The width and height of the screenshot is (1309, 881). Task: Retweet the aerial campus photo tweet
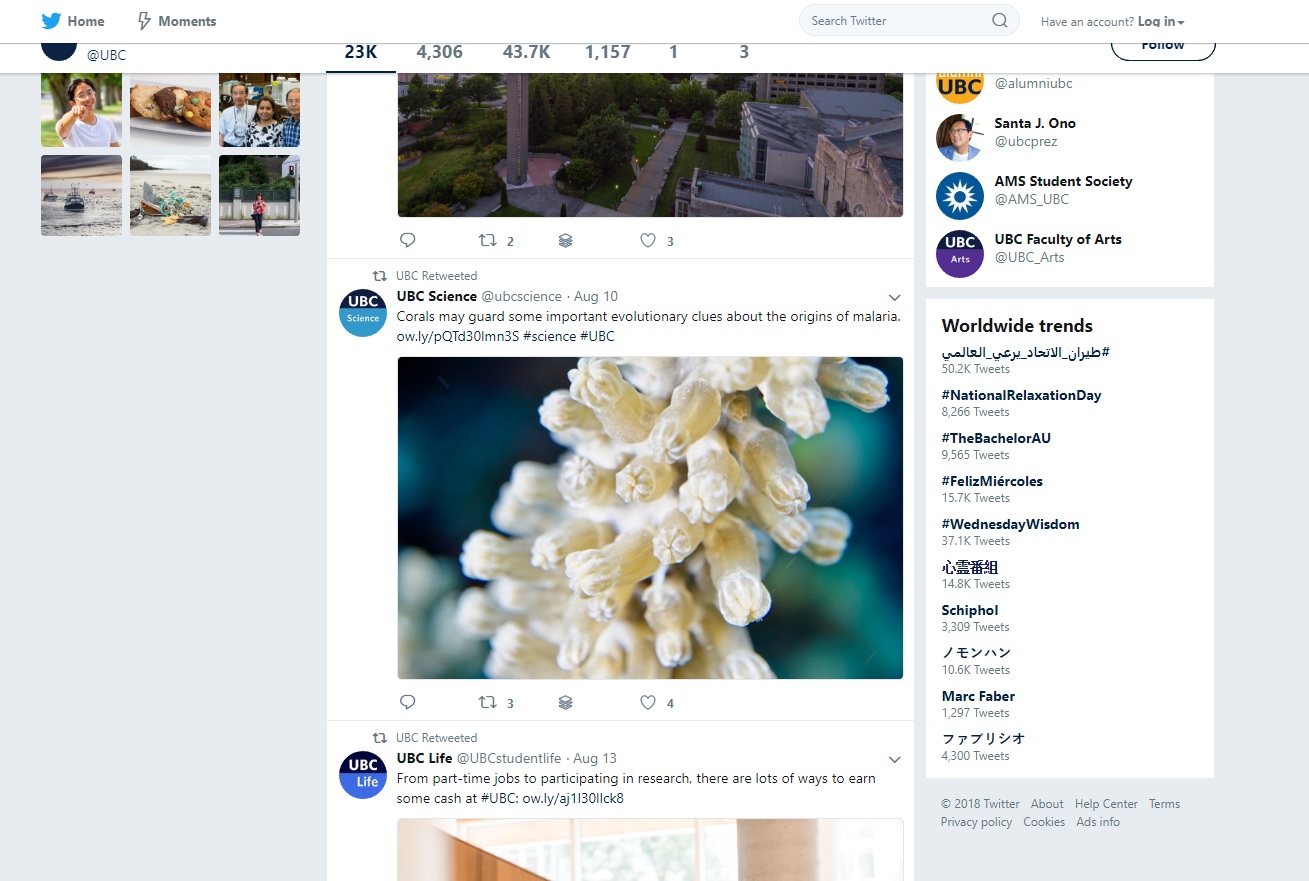point(487,240)
